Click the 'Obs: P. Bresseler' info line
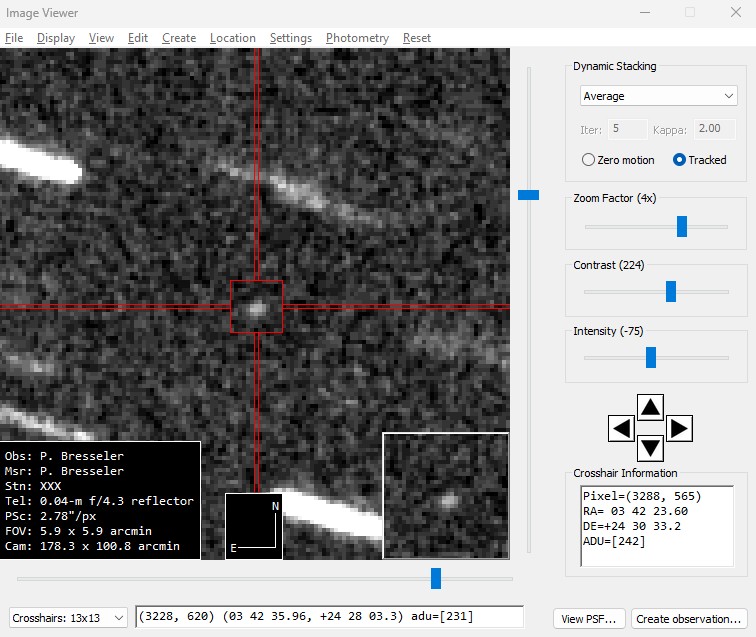The image size is (756, 637). click(64, 456)
